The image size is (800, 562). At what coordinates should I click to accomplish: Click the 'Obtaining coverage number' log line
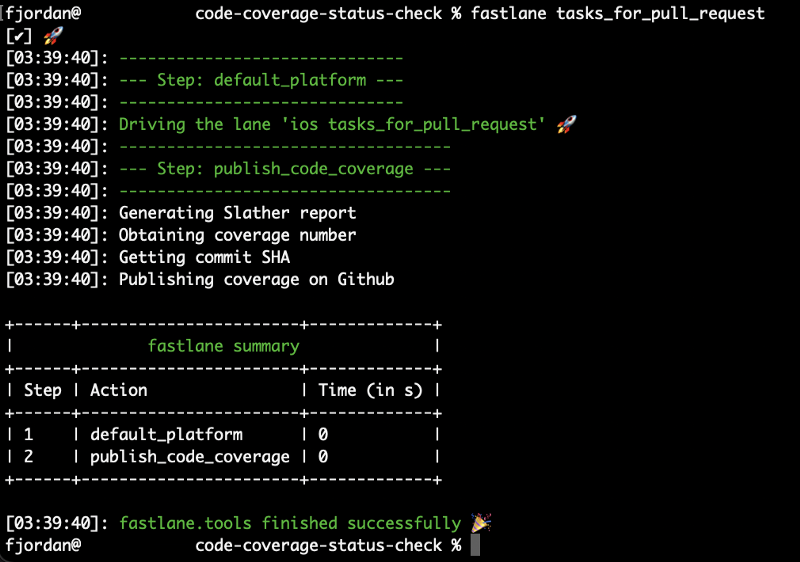(237, 235)
